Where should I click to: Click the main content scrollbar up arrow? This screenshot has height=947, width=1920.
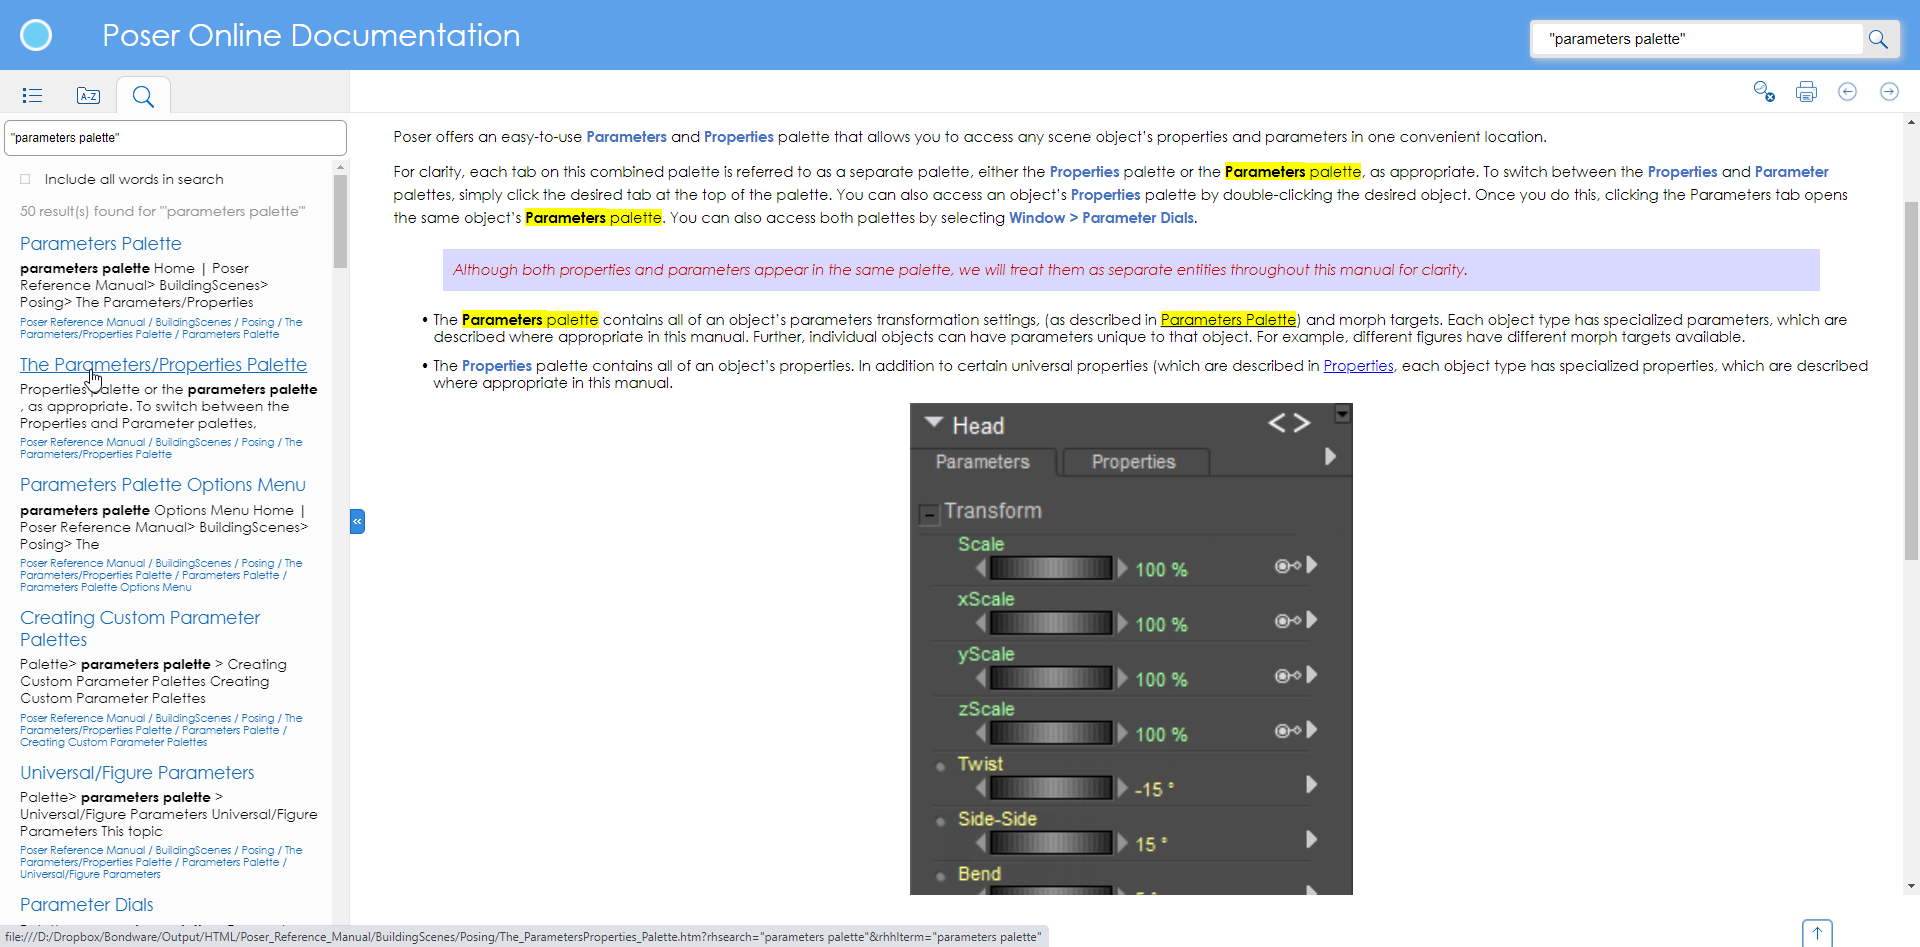[1911, 122]
